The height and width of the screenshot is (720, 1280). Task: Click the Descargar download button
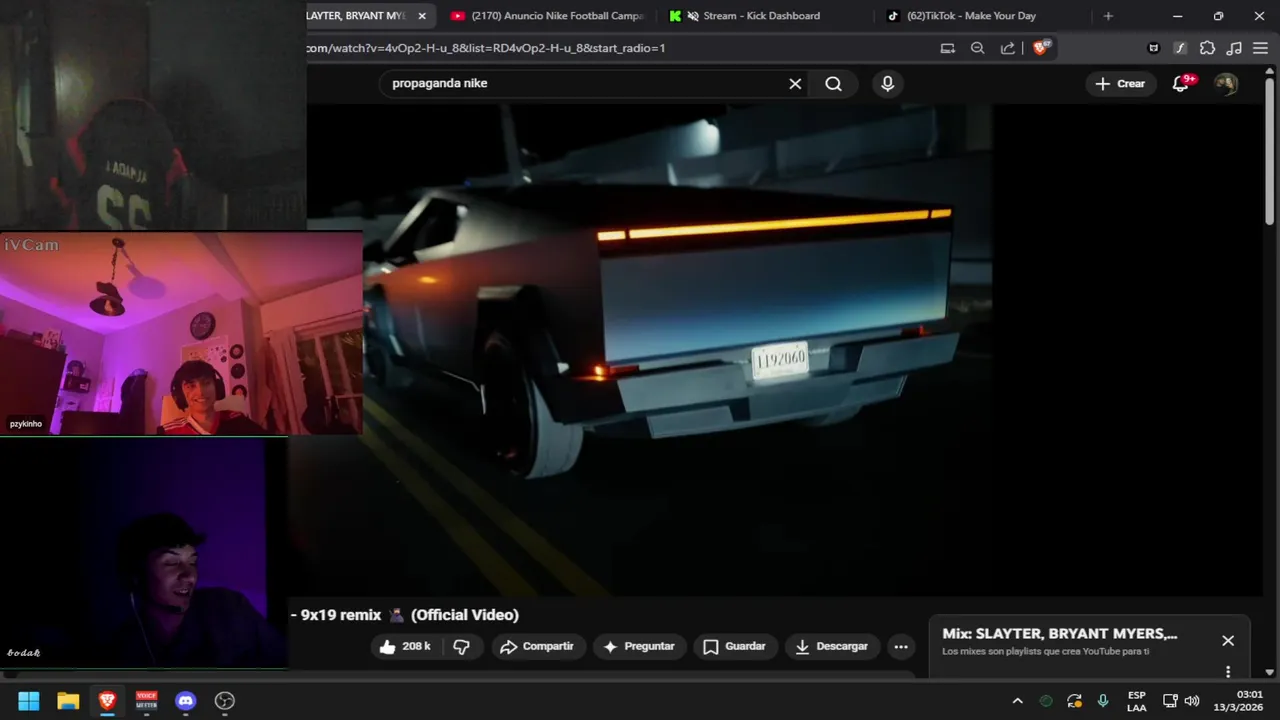tap(832, 647)
